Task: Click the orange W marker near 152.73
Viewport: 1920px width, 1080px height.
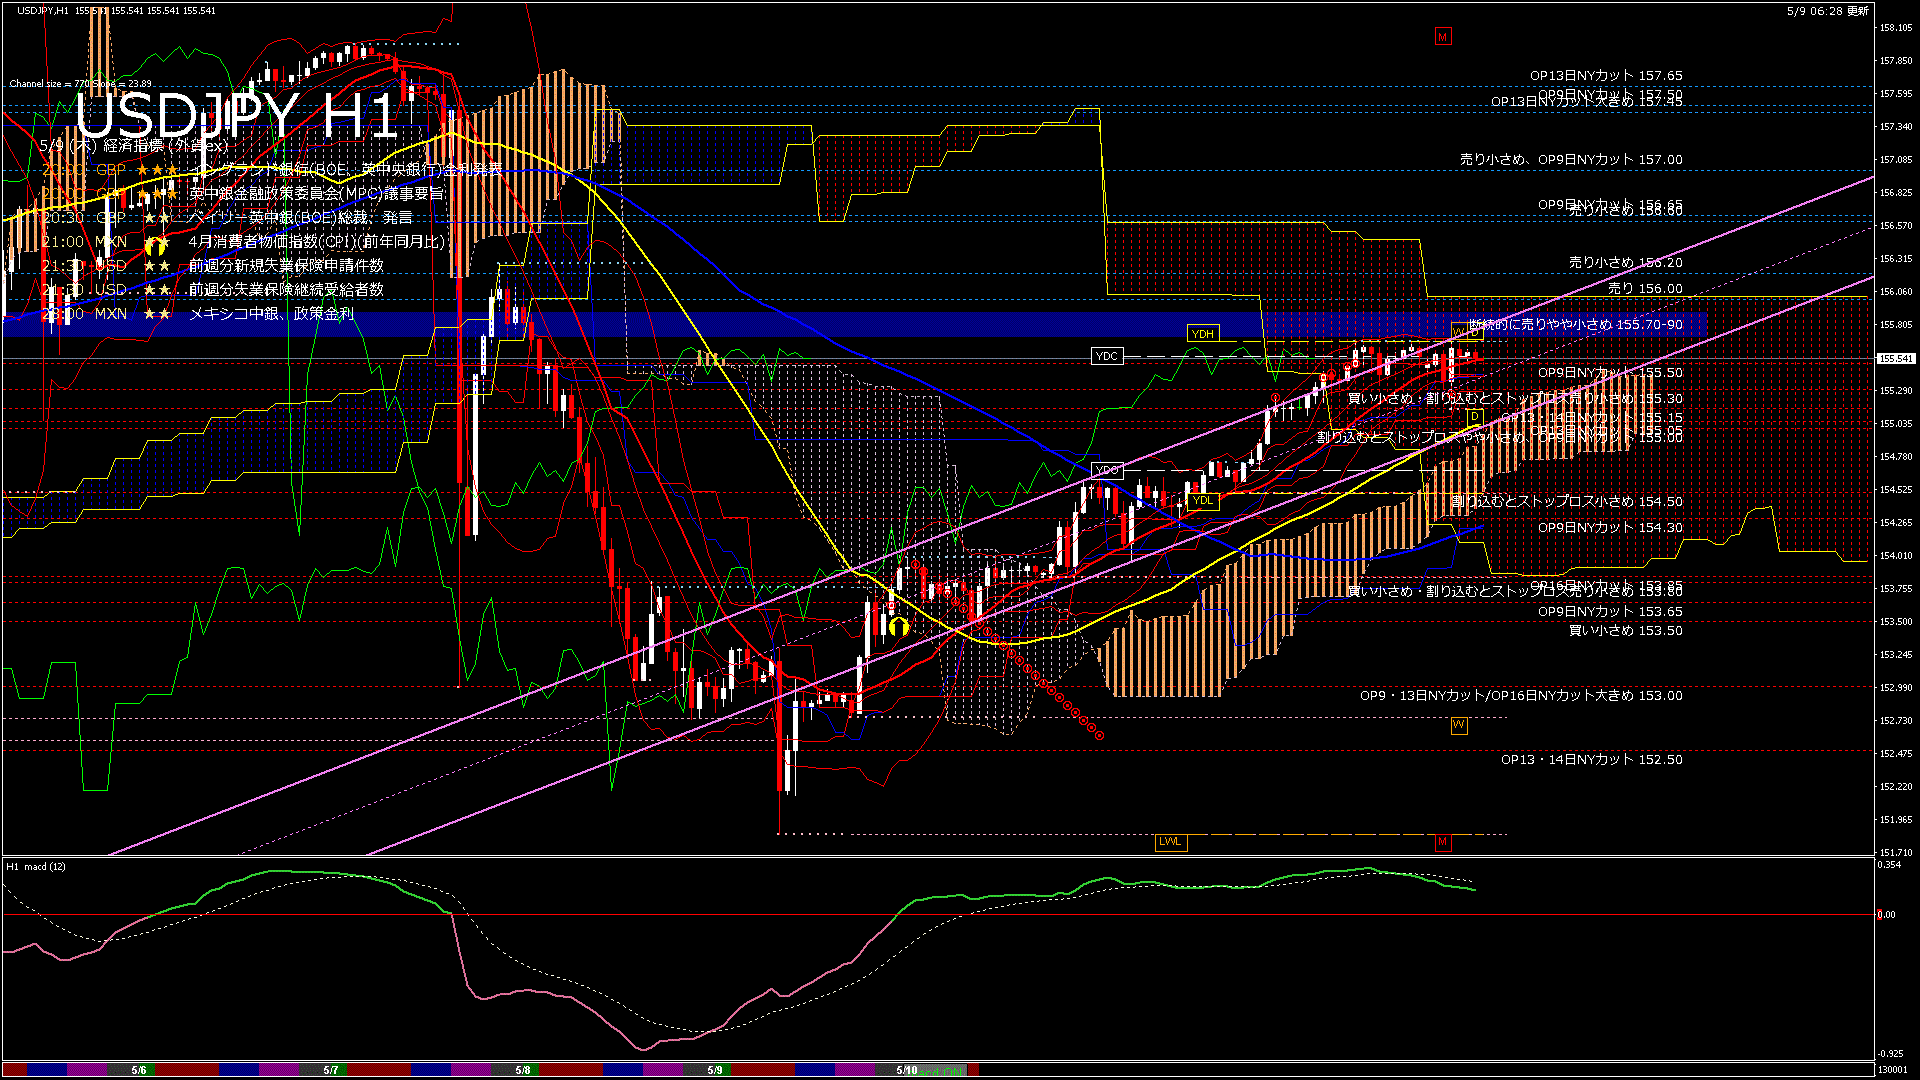Action: (1458, 725)
